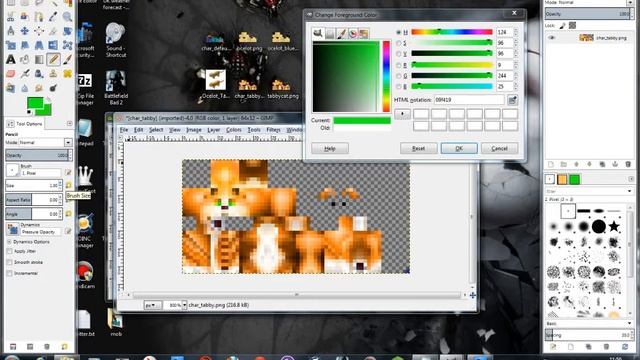The width and height of the screenshot is (640, 360).
Task: Select the Bucket Fill tool
Action: pos(25,60)
